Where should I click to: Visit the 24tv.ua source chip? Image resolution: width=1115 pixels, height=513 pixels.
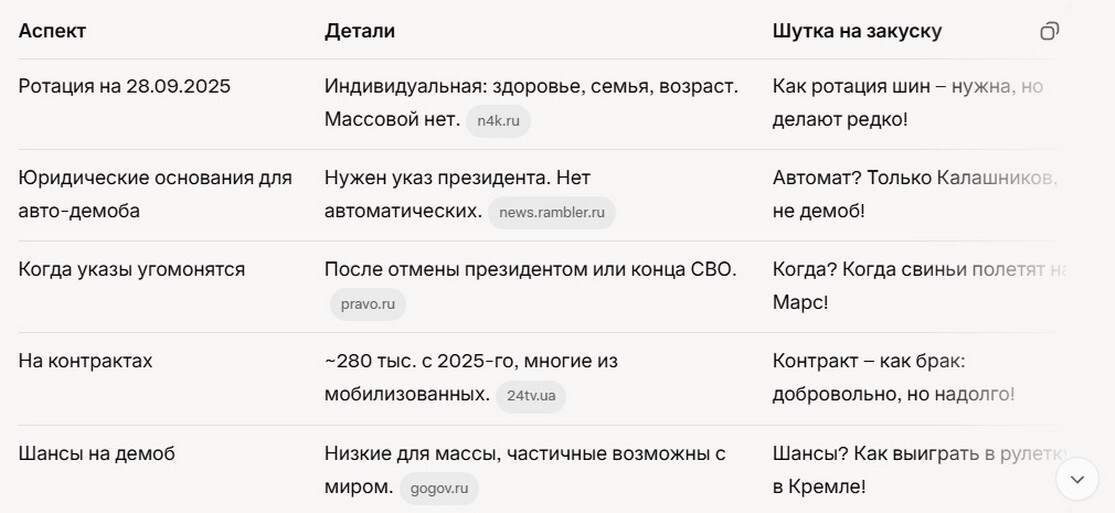tap(531, 396)
